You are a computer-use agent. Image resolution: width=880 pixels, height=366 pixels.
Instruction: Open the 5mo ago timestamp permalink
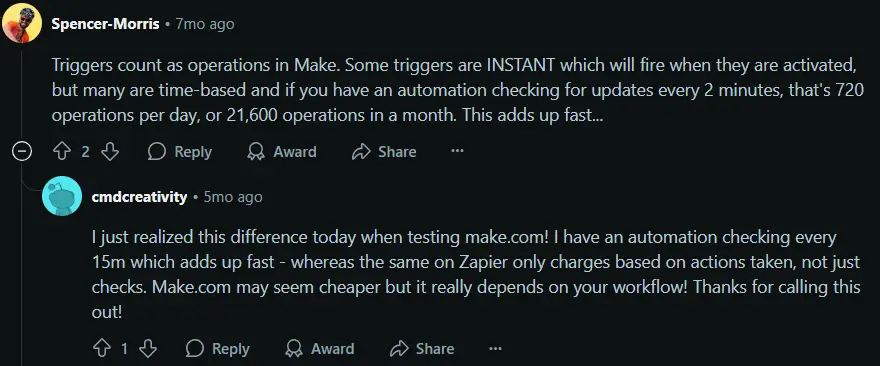click(233, 198)
